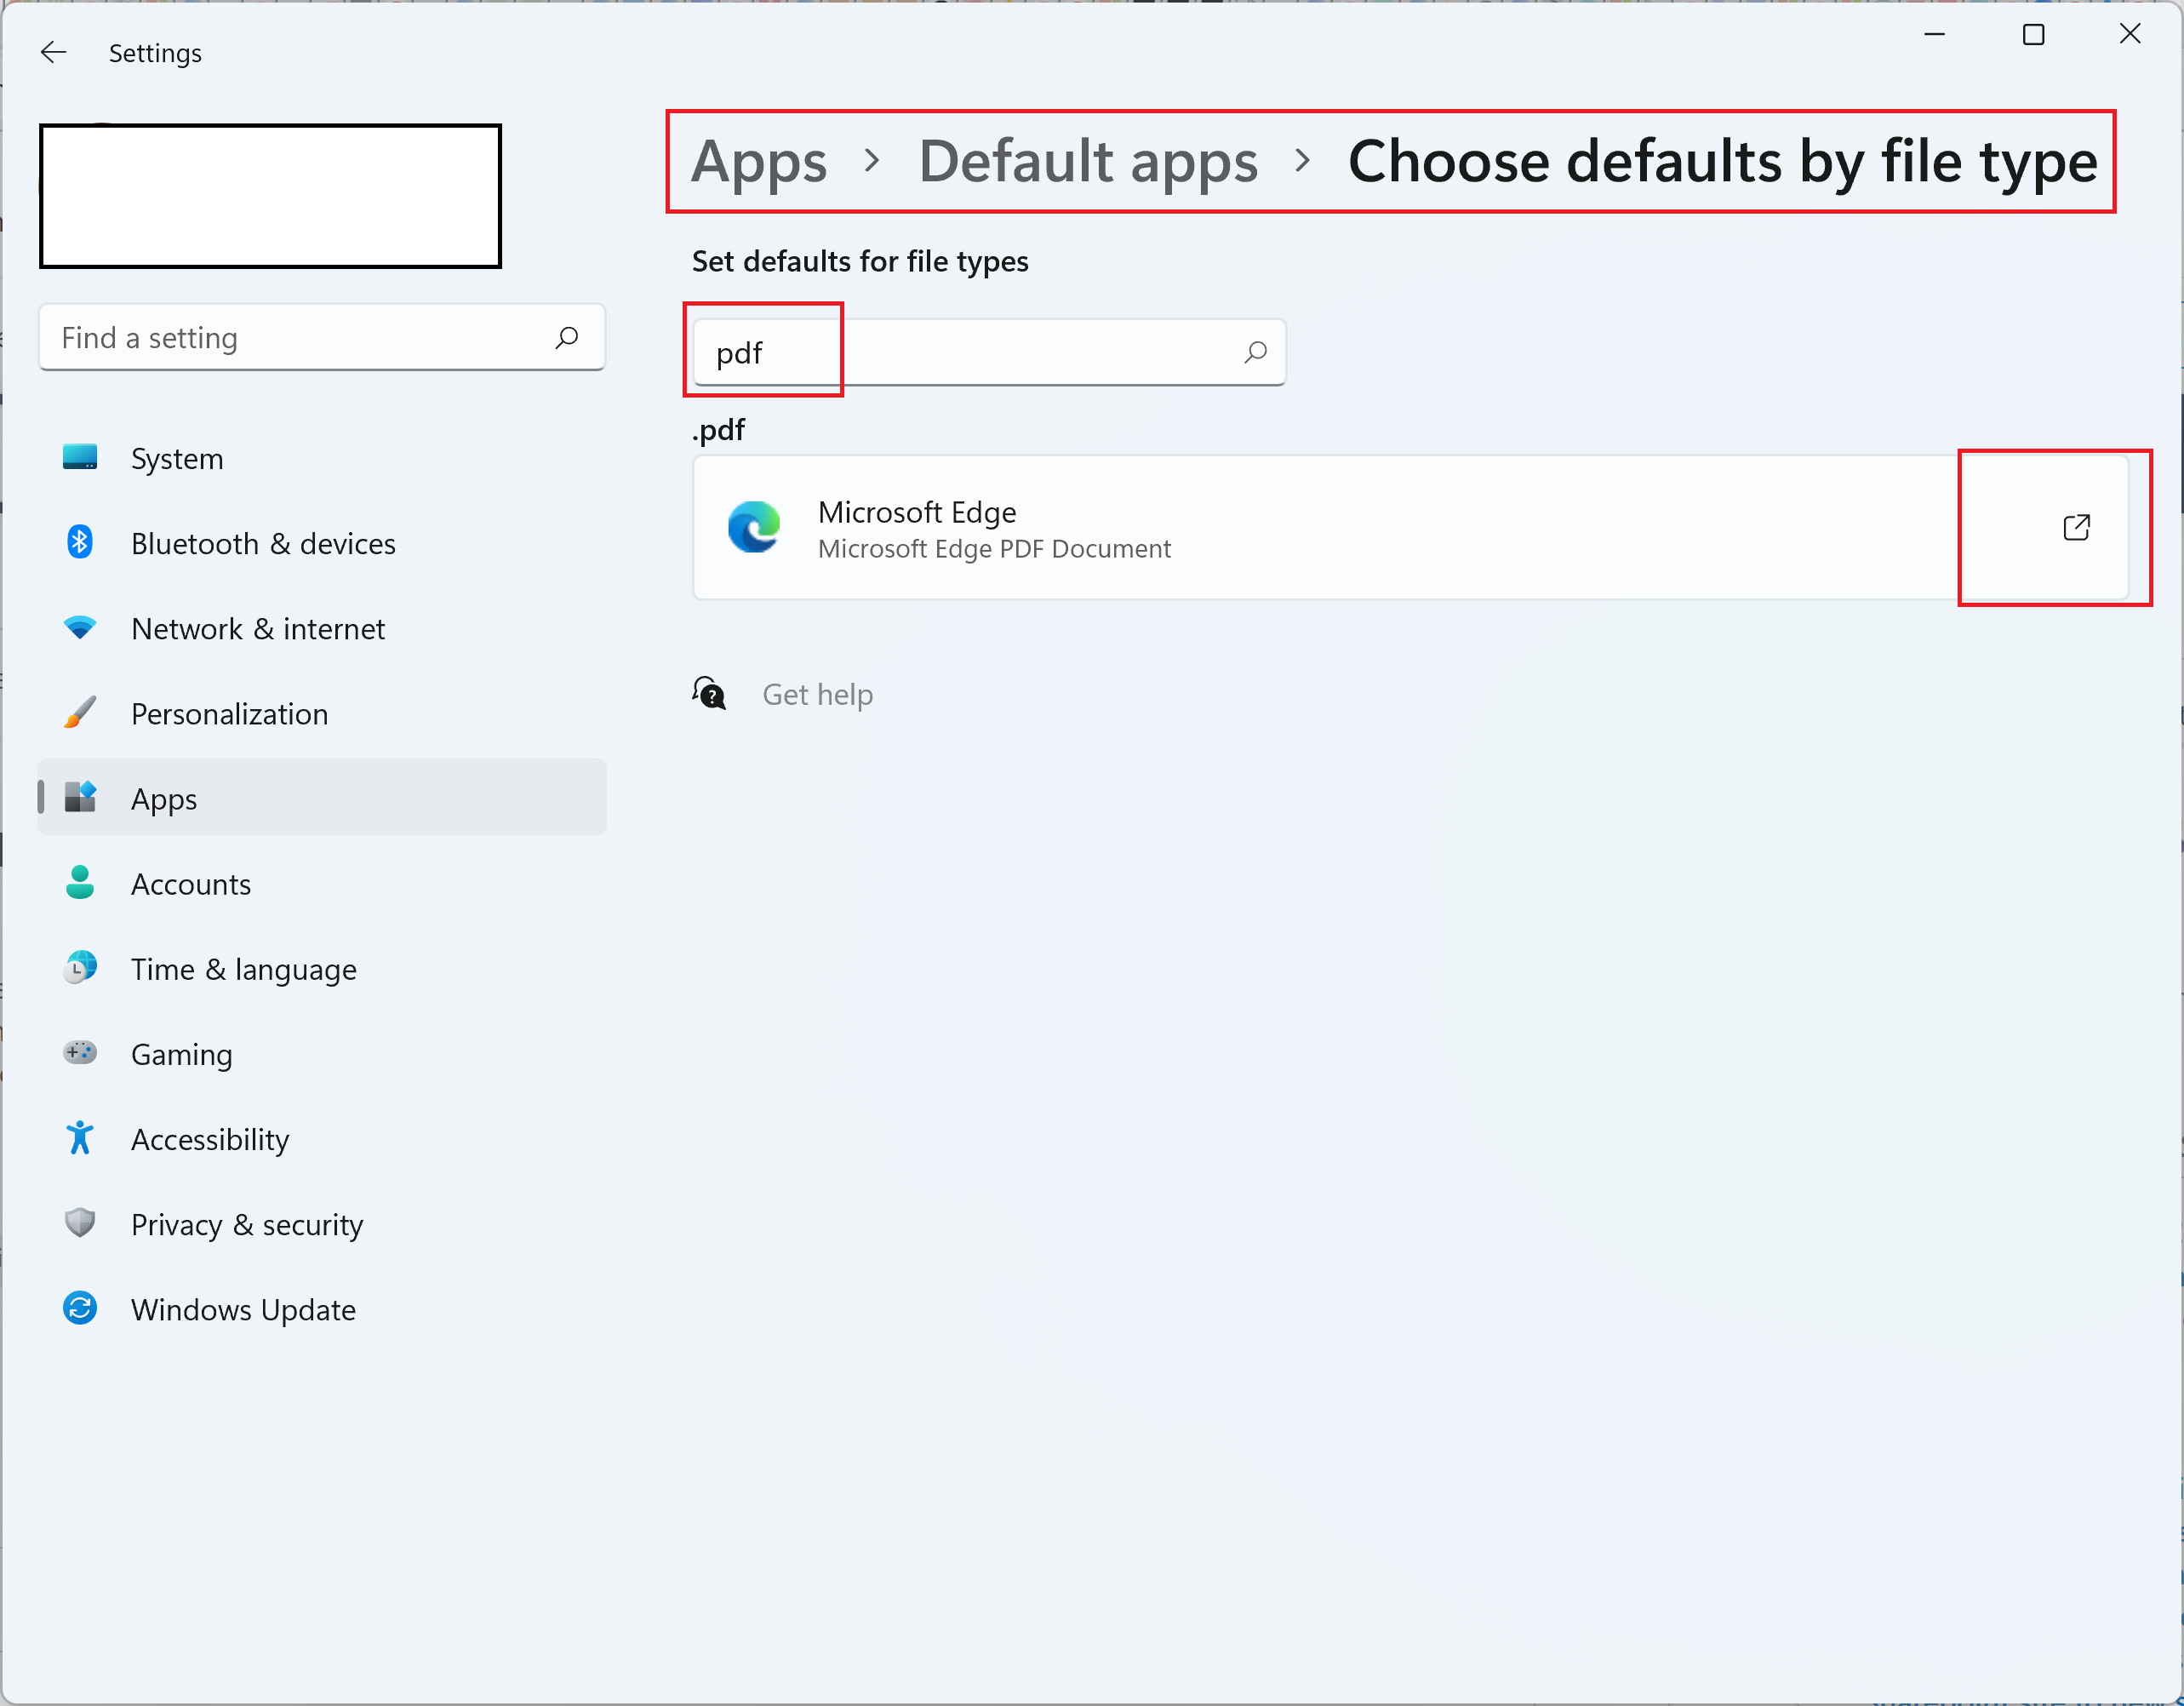
Task: Open Personalization settings
Action: (229, 714)
